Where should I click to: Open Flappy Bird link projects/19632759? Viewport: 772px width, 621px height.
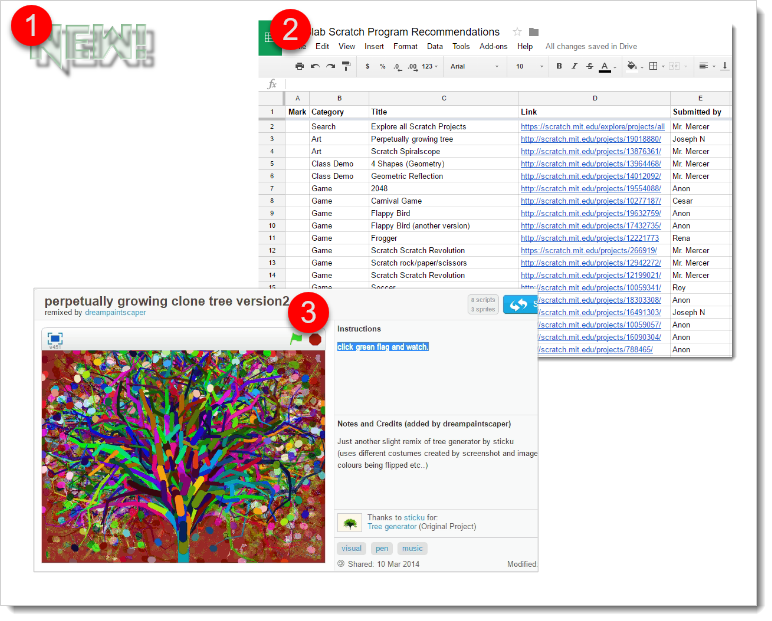pyautogui.click(x=591, y=213)
